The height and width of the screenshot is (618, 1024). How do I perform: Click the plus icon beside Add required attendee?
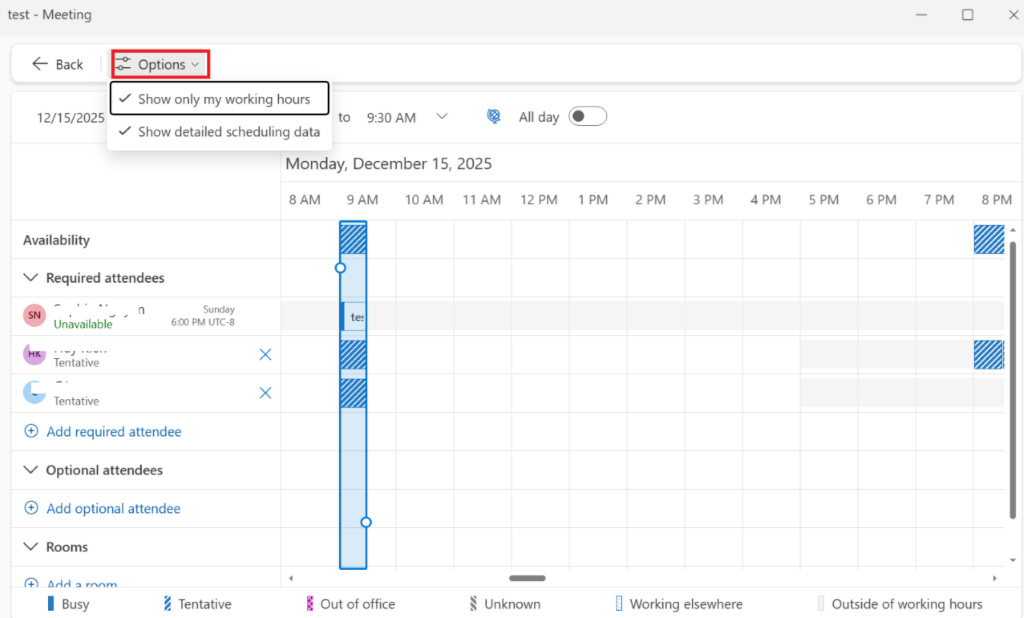(31, 431)
